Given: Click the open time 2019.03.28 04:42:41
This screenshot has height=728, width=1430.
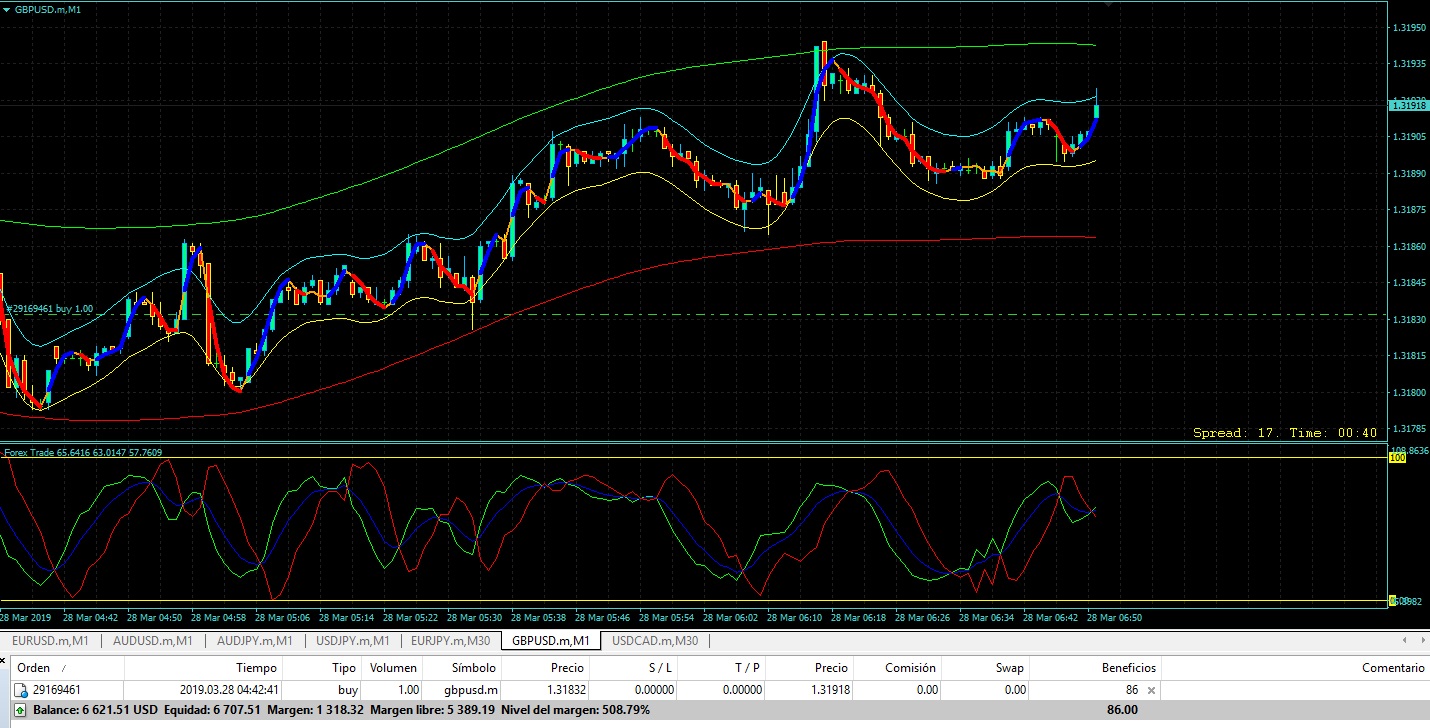Looking at the screenshot, I should (229, 690).
